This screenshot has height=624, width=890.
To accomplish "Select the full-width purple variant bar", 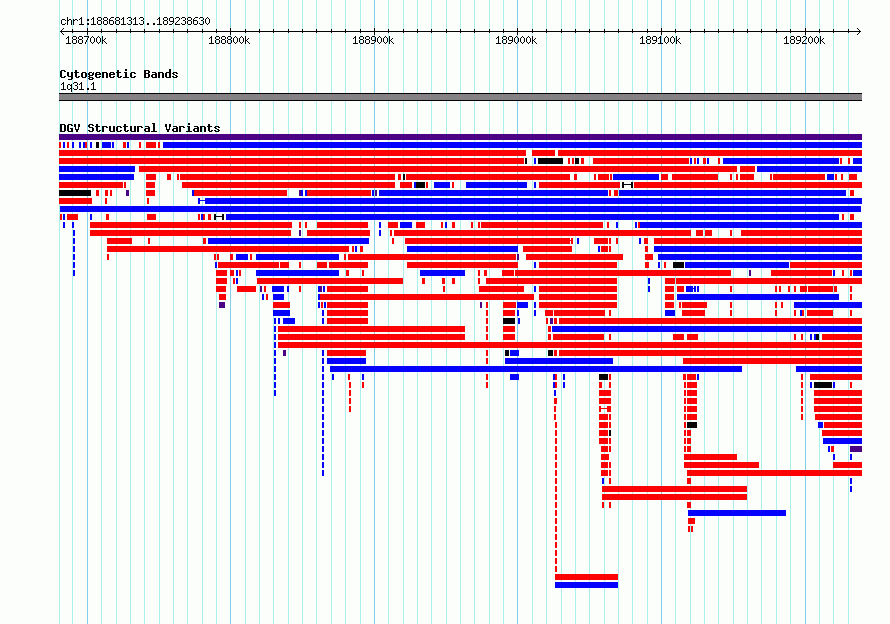I will pos(460,137).
